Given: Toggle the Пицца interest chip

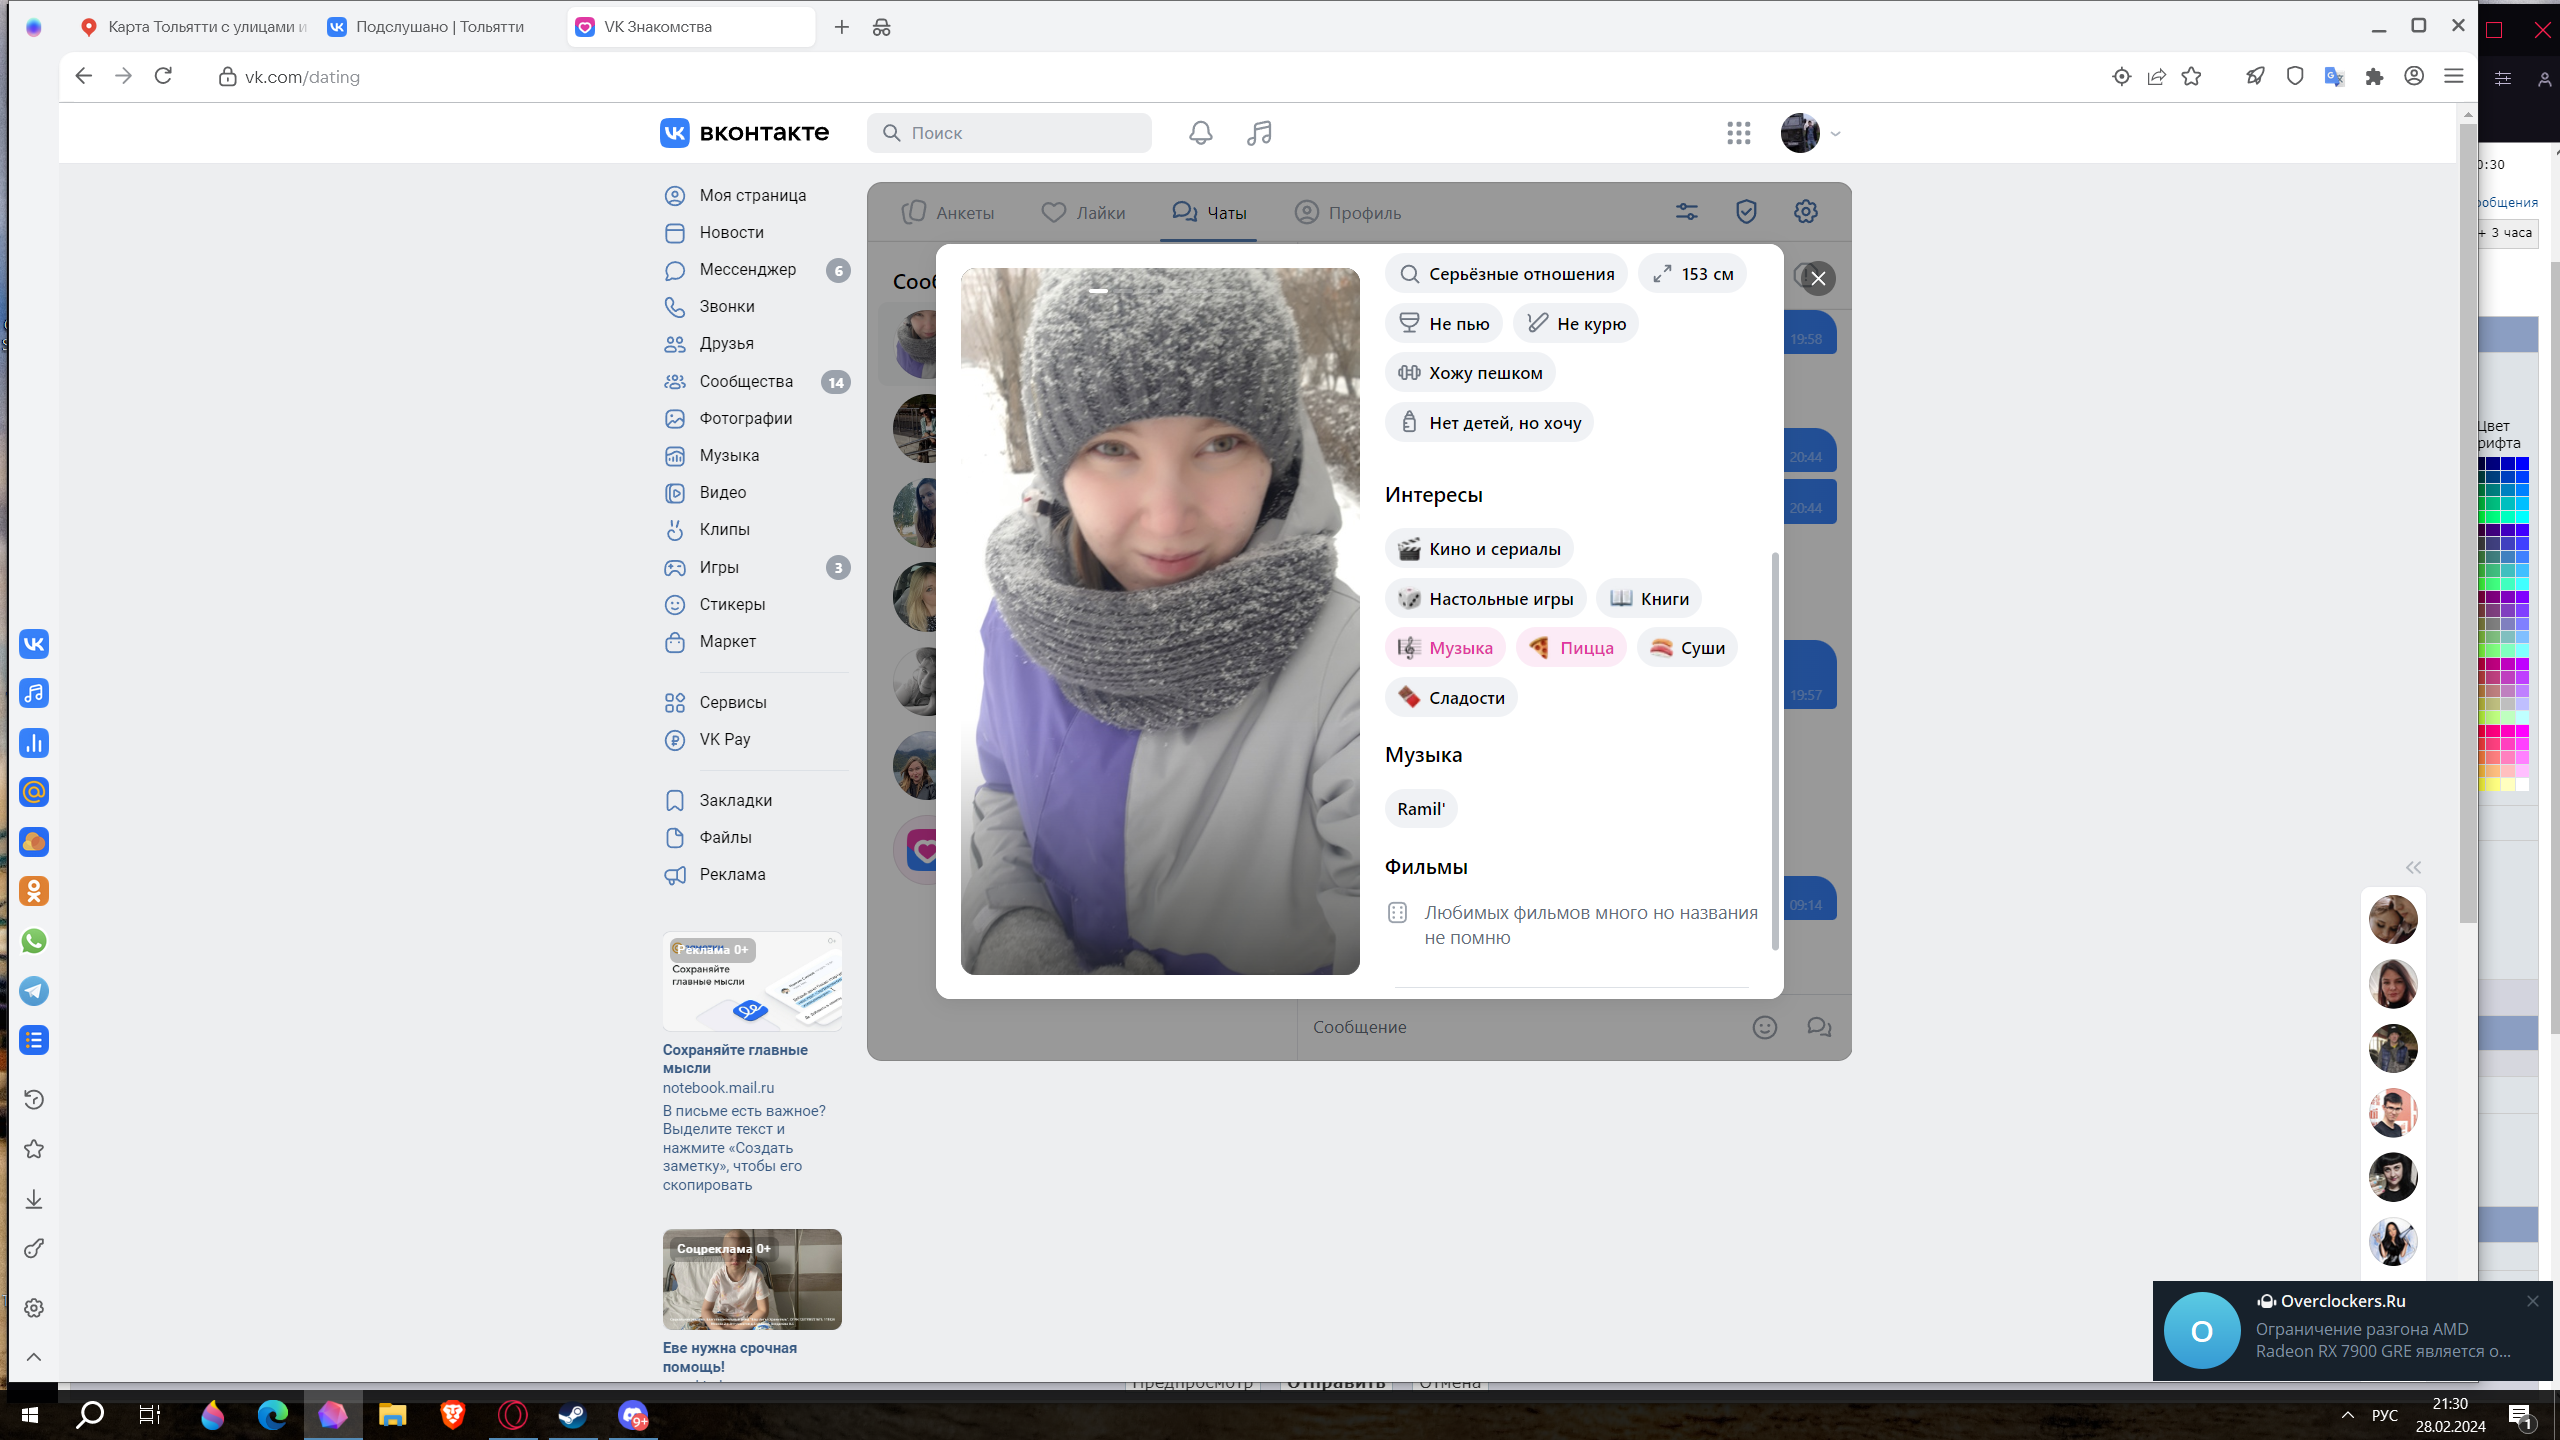Looking at the screenshot, I should pyautogui.click(x=1571, y=648).
